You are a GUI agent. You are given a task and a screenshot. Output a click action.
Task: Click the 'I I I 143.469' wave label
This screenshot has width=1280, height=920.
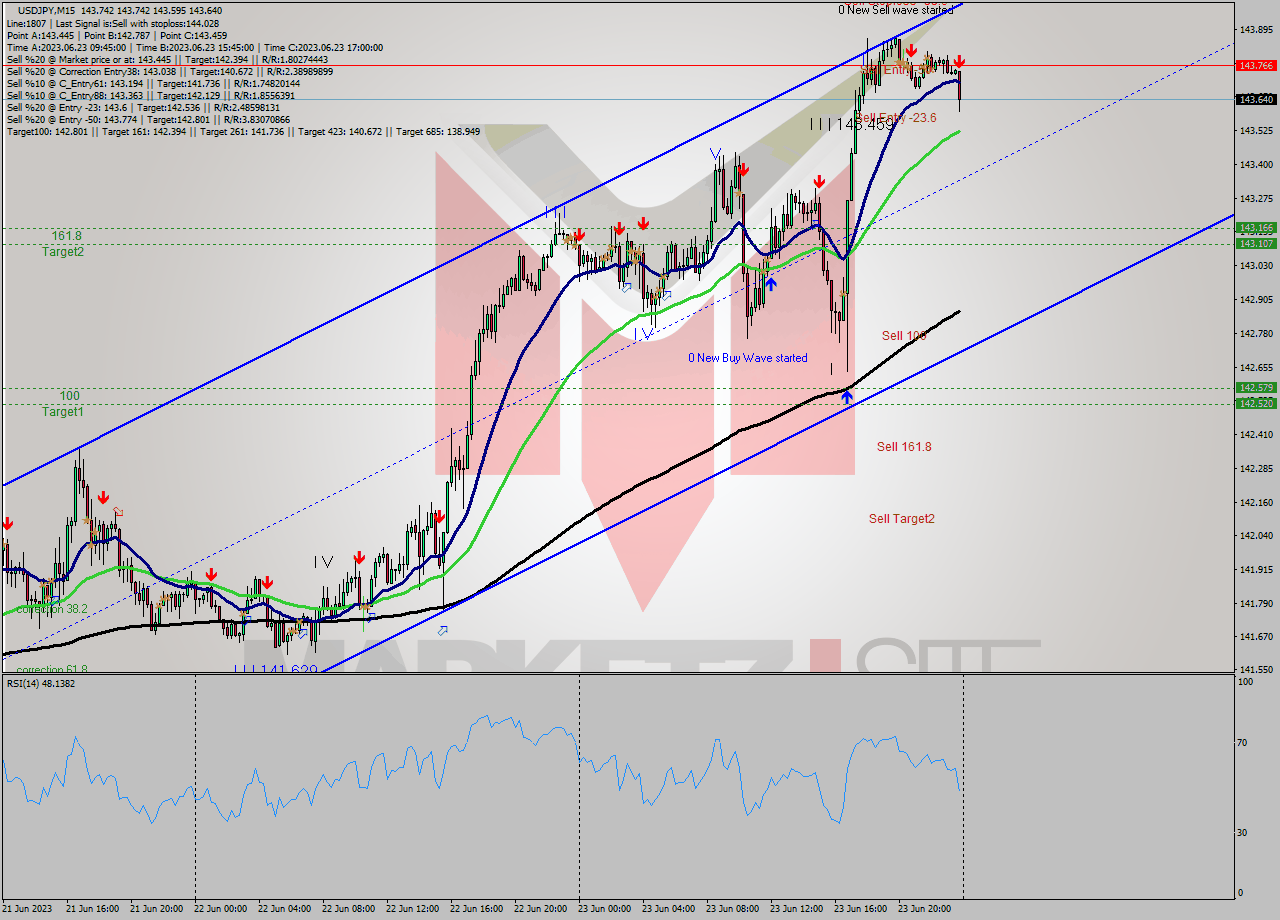click(853, 124)
